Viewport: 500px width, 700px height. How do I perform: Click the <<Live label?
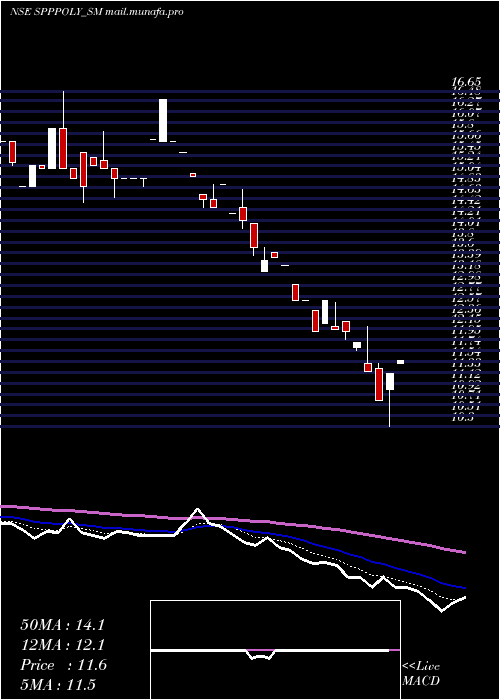(x=421, y=667)
